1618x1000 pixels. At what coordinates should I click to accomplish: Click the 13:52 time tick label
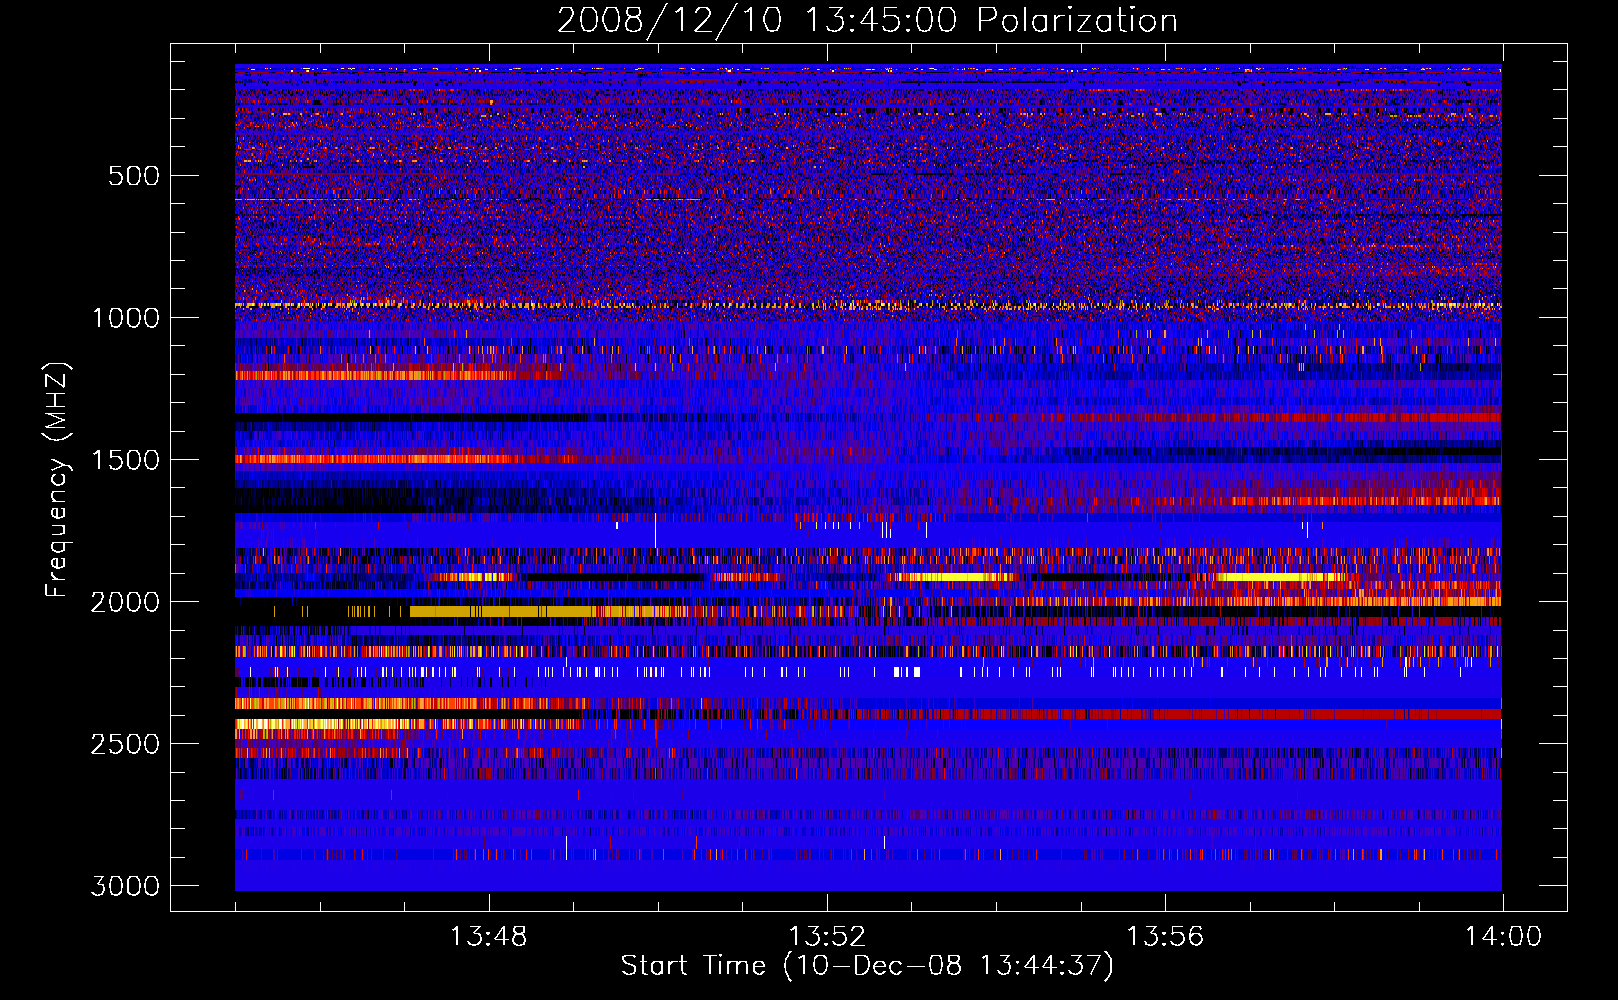[x=827, y=937]
